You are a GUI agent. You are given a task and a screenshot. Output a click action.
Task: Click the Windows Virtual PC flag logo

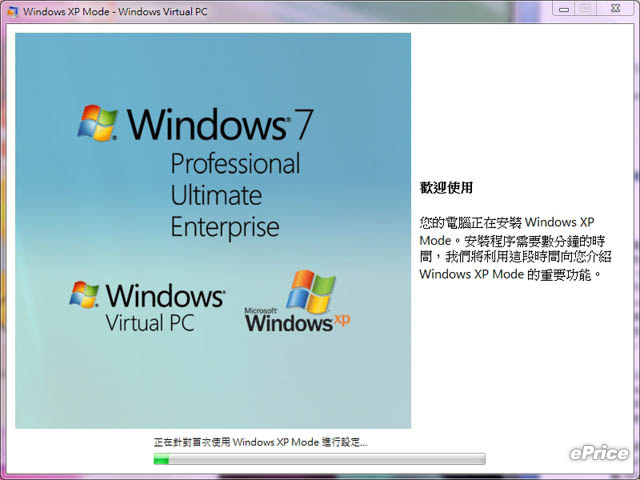coord(84,294)
